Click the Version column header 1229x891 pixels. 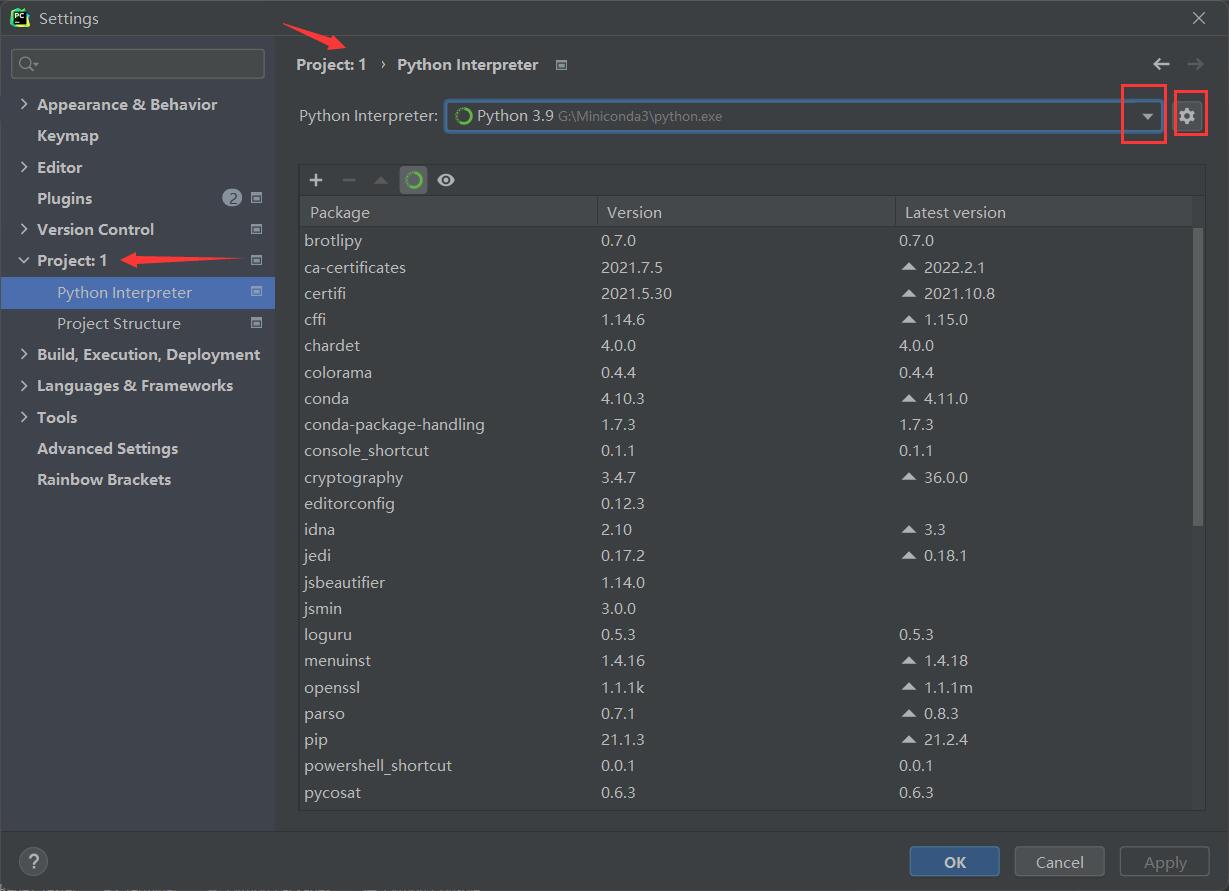[746, 212]
